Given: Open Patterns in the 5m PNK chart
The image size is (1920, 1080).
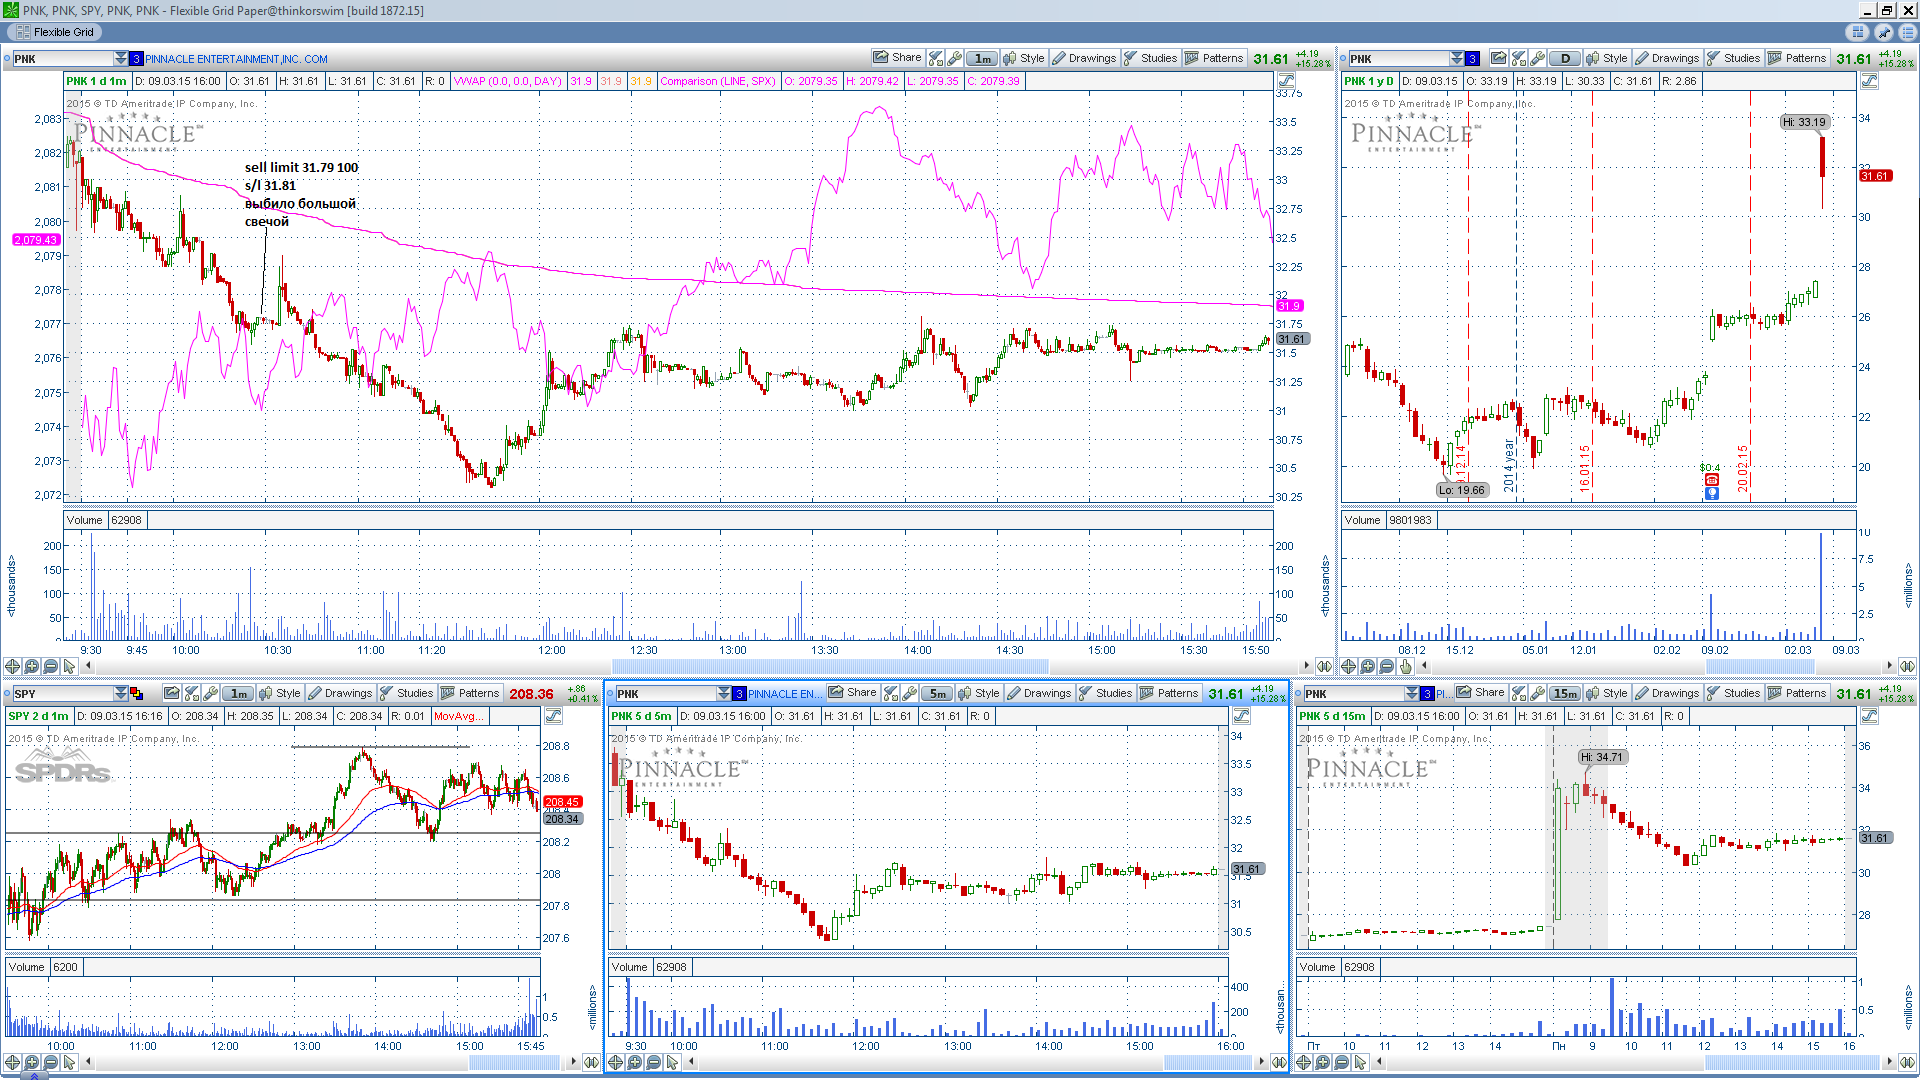Looking at the screenshot, I should [1169, 693].
